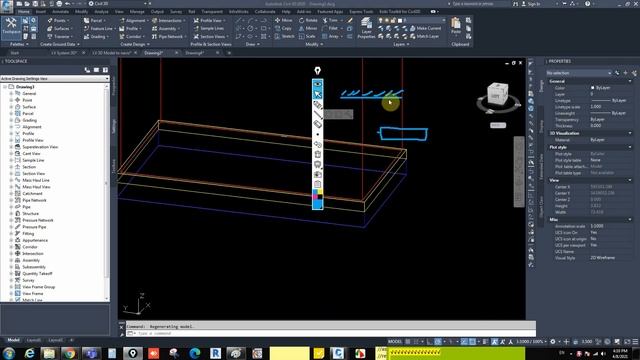Viewport: 640px width, 360px height.
Task: Open the Grading tool in the ribbon
Action: click(96, 37)
